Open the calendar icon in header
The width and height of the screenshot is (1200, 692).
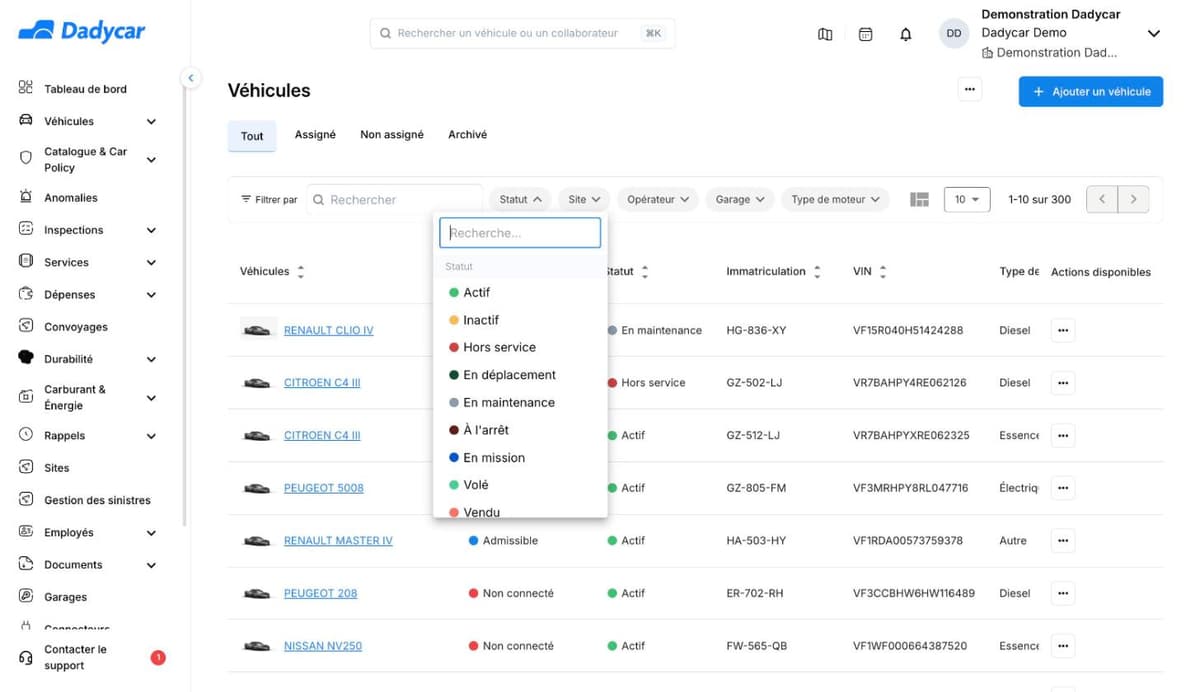pos(866,34)
